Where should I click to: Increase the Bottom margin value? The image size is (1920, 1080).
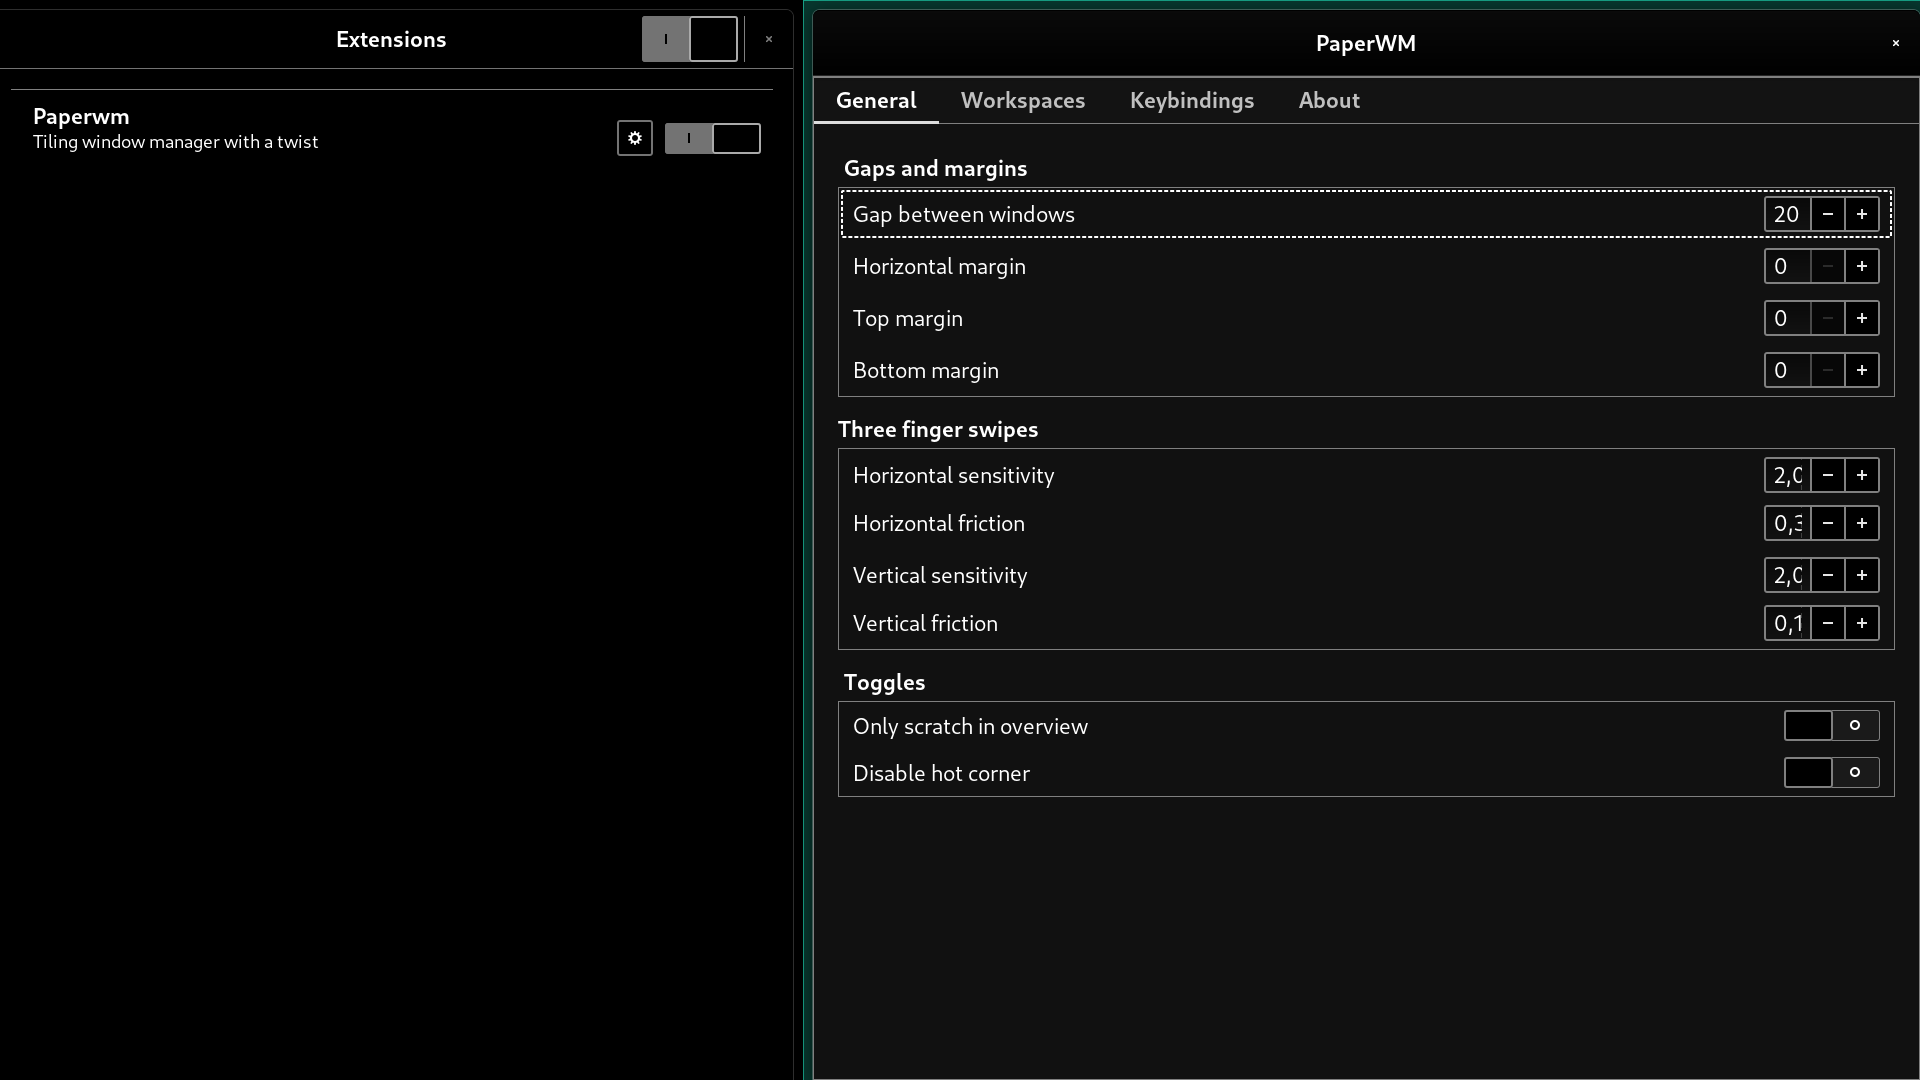tap(1862, 370)
